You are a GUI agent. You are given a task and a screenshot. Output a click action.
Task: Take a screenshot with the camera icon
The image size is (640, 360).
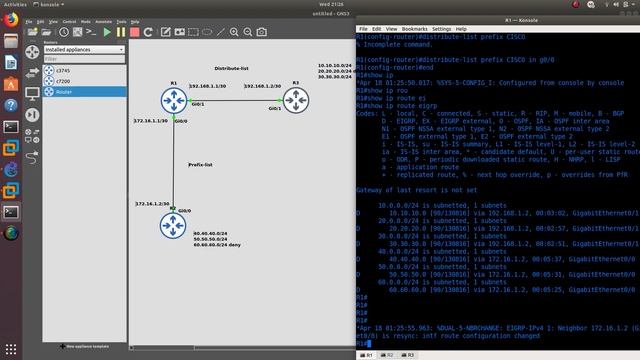(262, 32)
